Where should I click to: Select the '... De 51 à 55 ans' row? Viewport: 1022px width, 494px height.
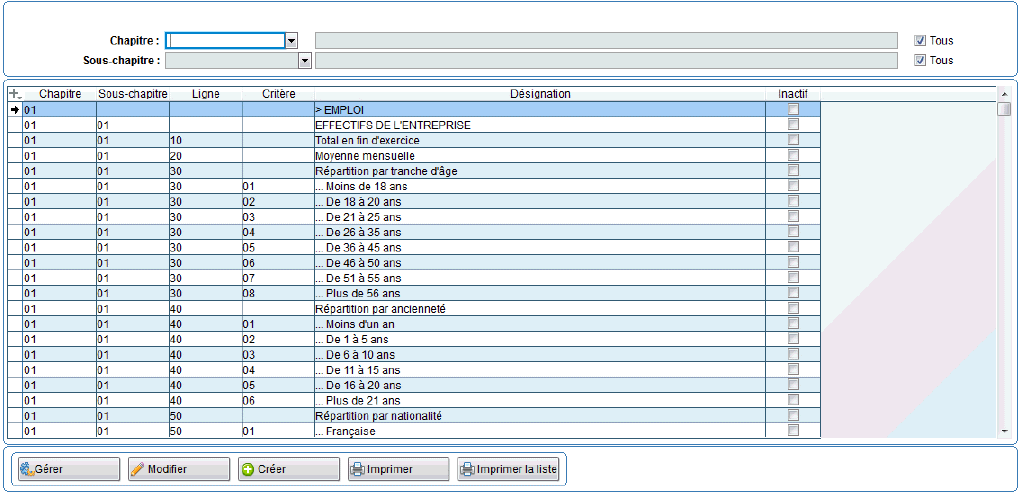(414, 278)
